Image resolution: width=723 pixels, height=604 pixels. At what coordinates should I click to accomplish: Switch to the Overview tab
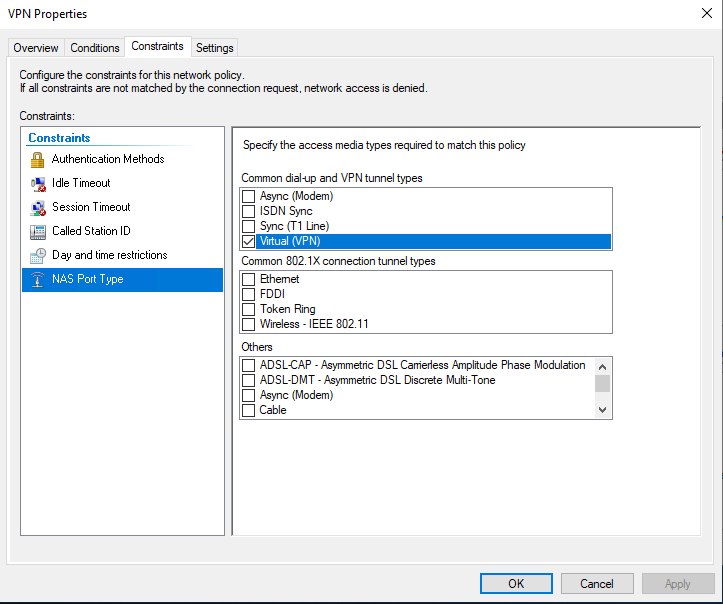[x=36, y=48]
